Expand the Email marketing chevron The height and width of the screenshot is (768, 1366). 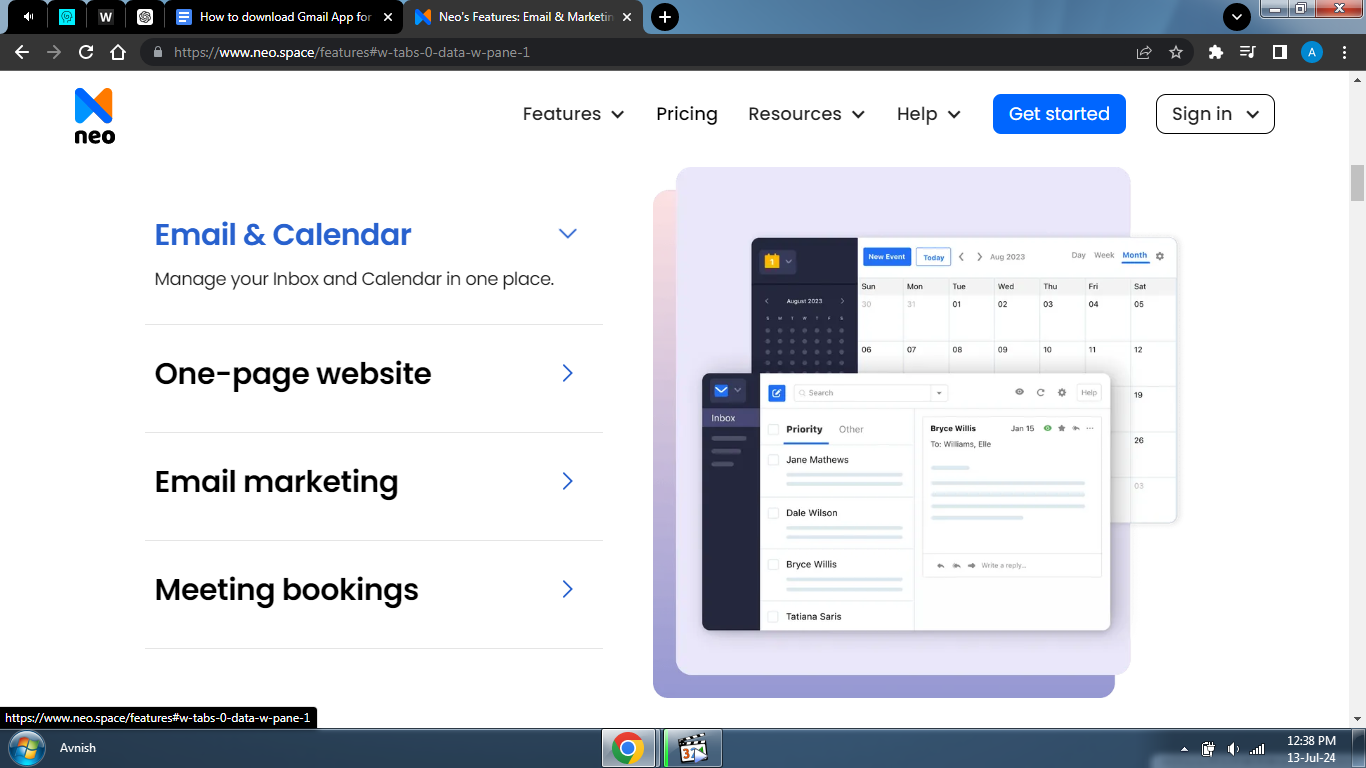568,481
